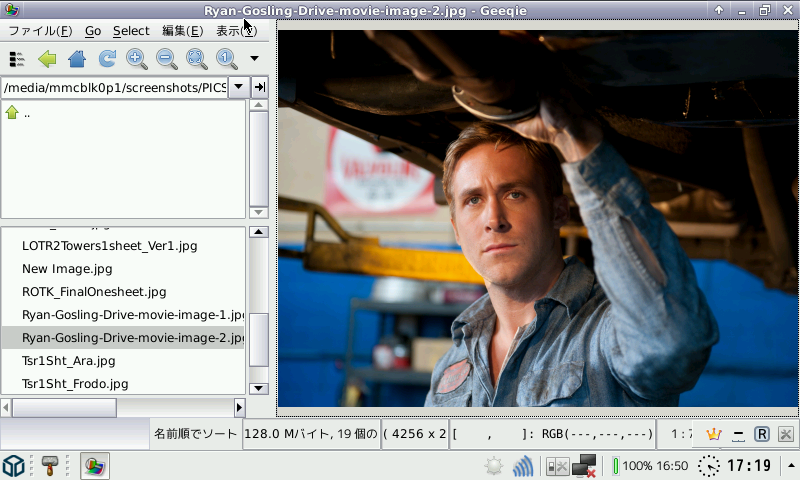Set zoom 1:1 with the magnifier icon

tap(227, 59)
